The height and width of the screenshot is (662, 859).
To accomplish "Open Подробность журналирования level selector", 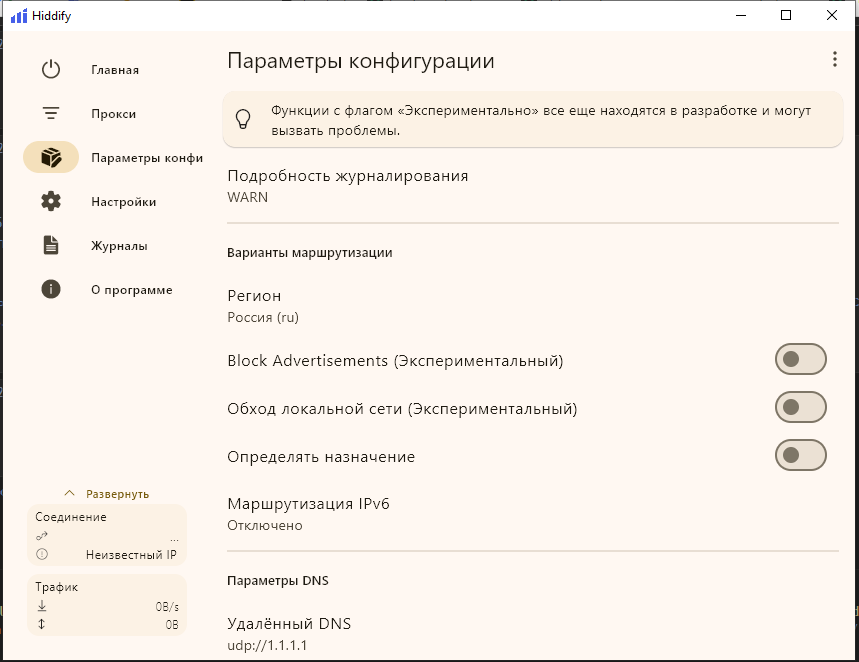I will (x=532, y=186).
